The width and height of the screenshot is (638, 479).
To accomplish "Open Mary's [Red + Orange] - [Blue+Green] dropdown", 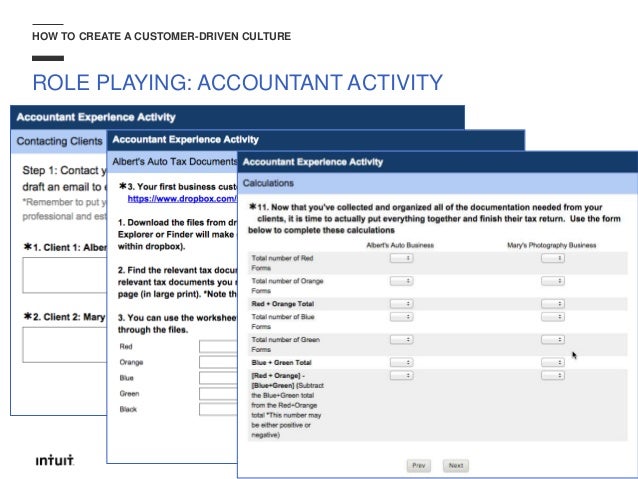I will click(x=553, y=375).
